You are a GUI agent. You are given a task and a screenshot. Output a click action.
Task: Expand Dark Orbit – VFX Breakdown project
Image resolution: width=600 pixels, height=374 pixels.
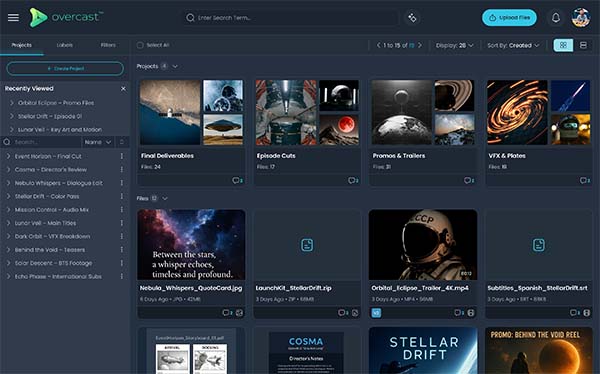coord(8,236)
